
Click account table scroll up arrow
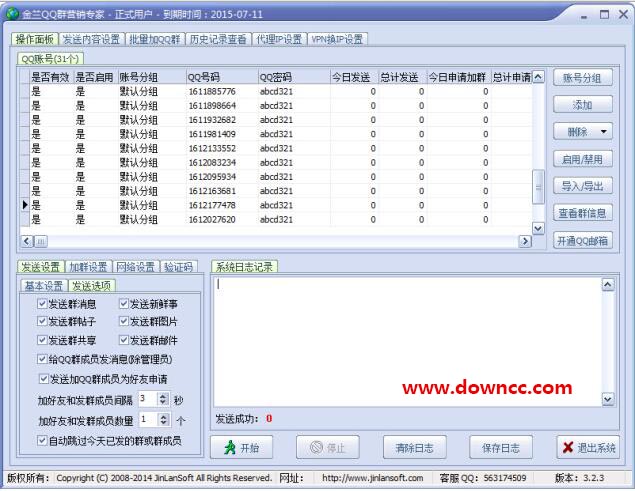(x=538, y=77)
